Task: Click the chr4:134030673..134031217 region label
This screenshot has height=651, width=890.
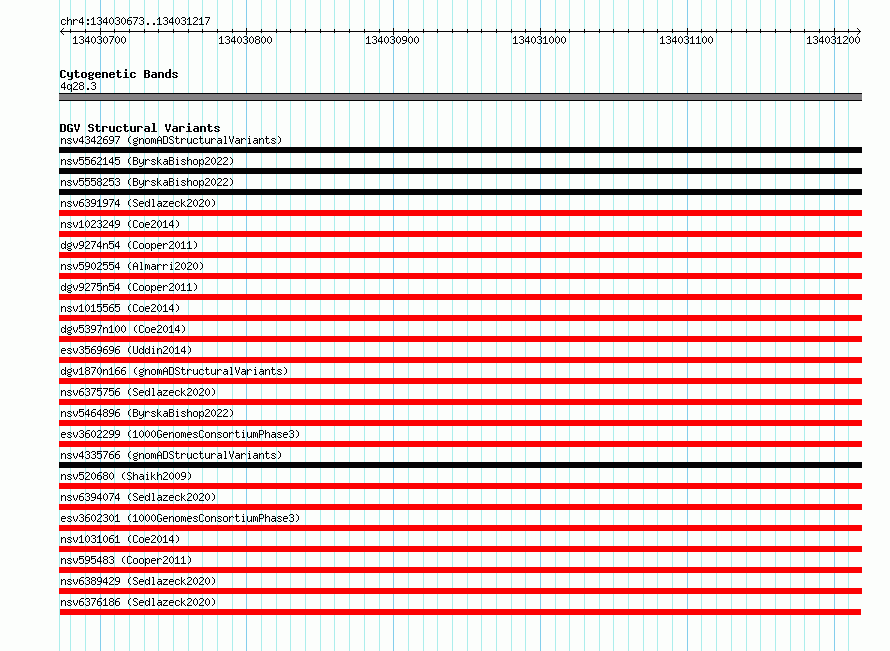Action: click(x=135, y=21)
